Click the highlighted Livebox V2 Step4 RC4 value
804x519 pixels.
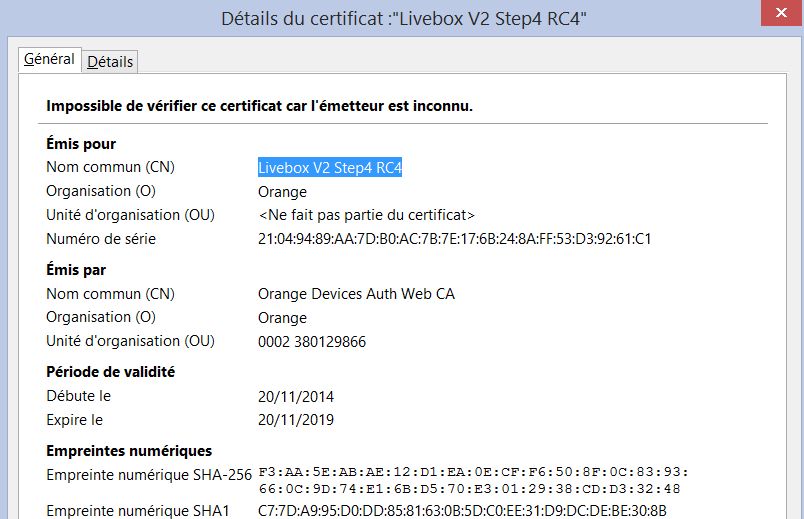coord(330,167)
